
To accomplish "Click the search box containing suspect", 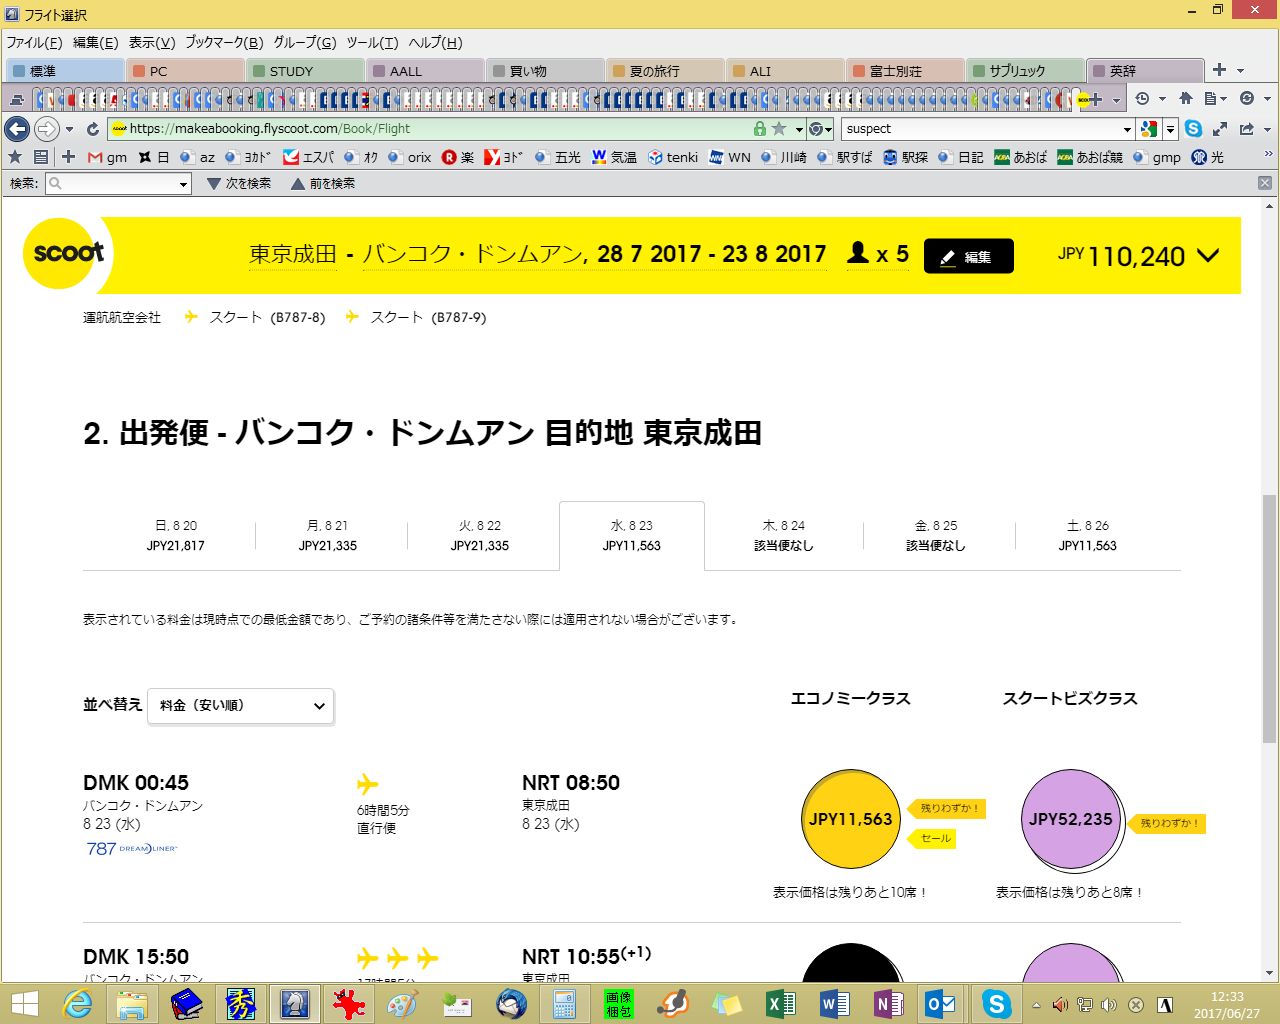I will tap(980, 129).
